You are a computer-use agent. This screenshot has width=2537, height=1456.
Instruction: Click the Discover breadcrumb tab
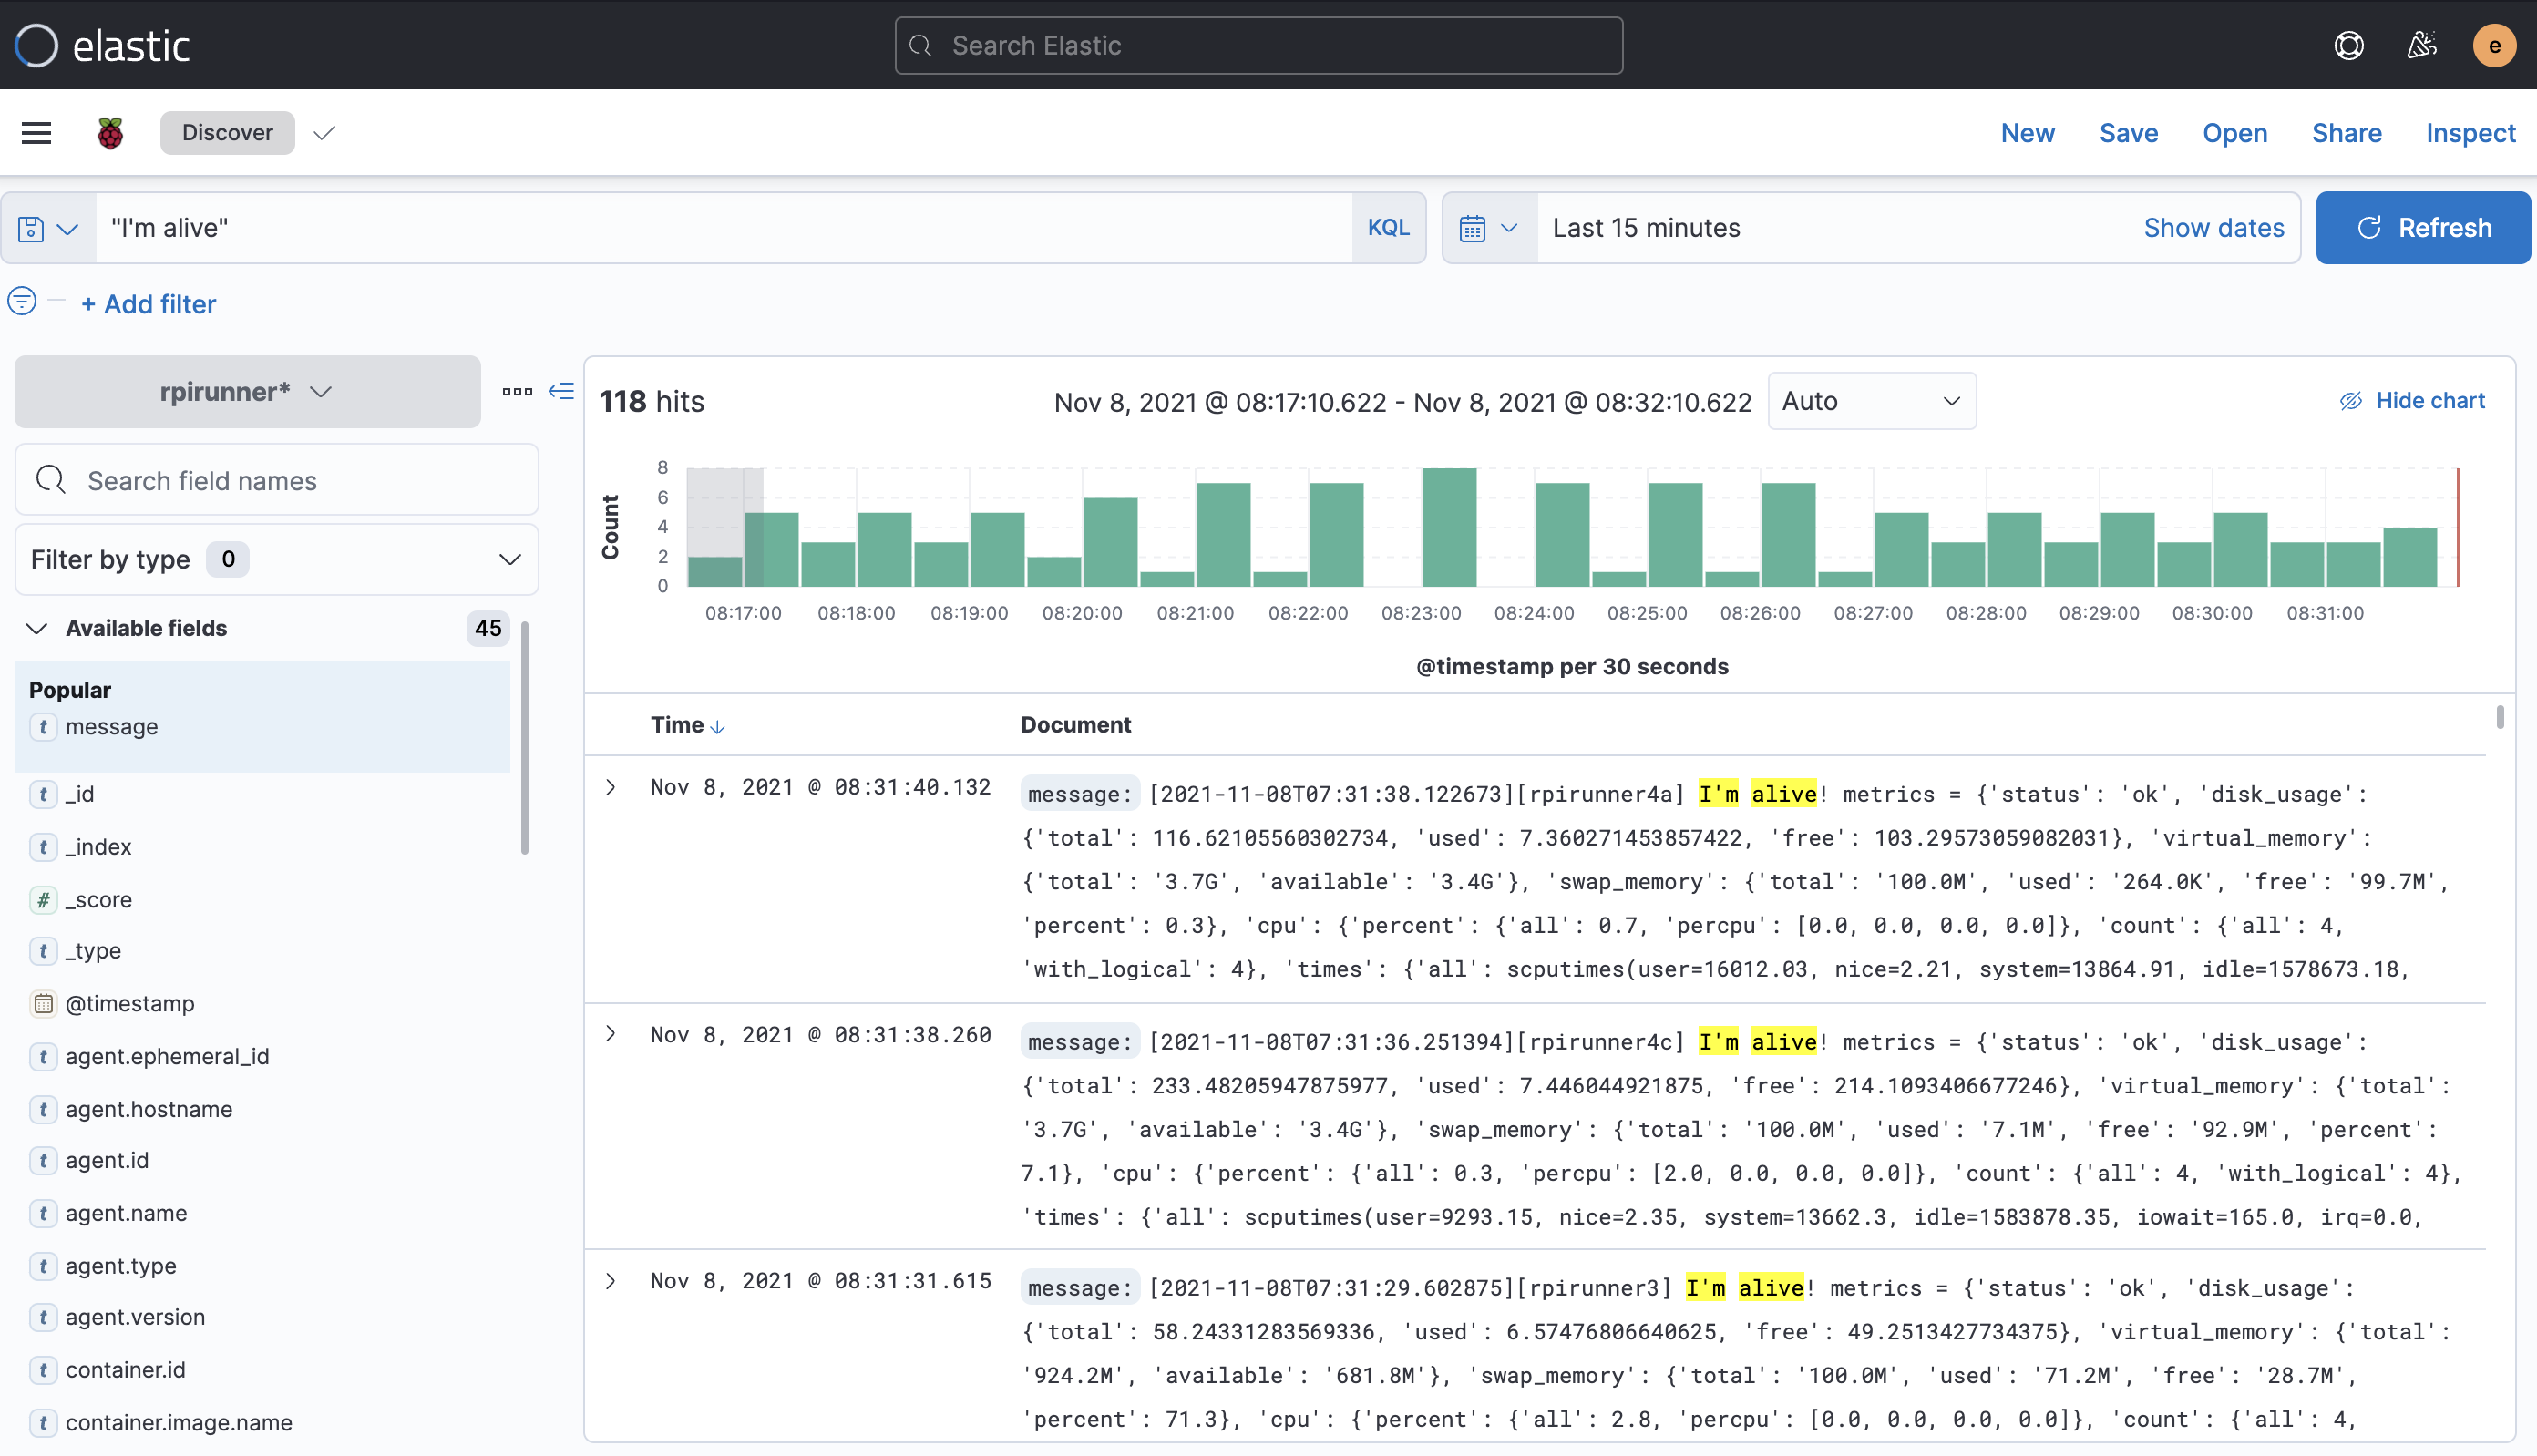(227, 133)
